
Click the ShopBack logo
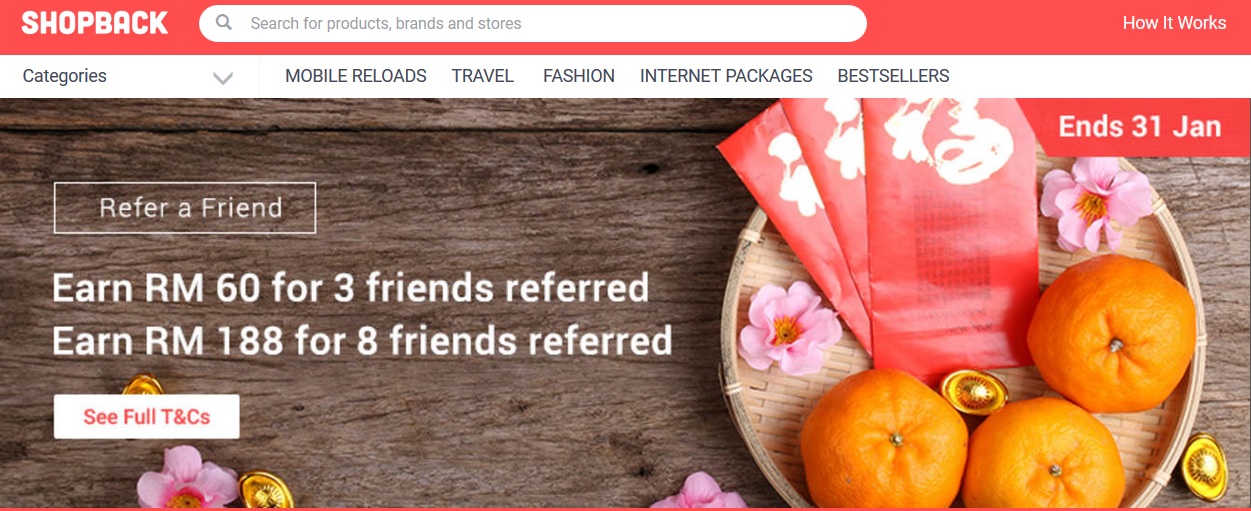coord(95,23)
